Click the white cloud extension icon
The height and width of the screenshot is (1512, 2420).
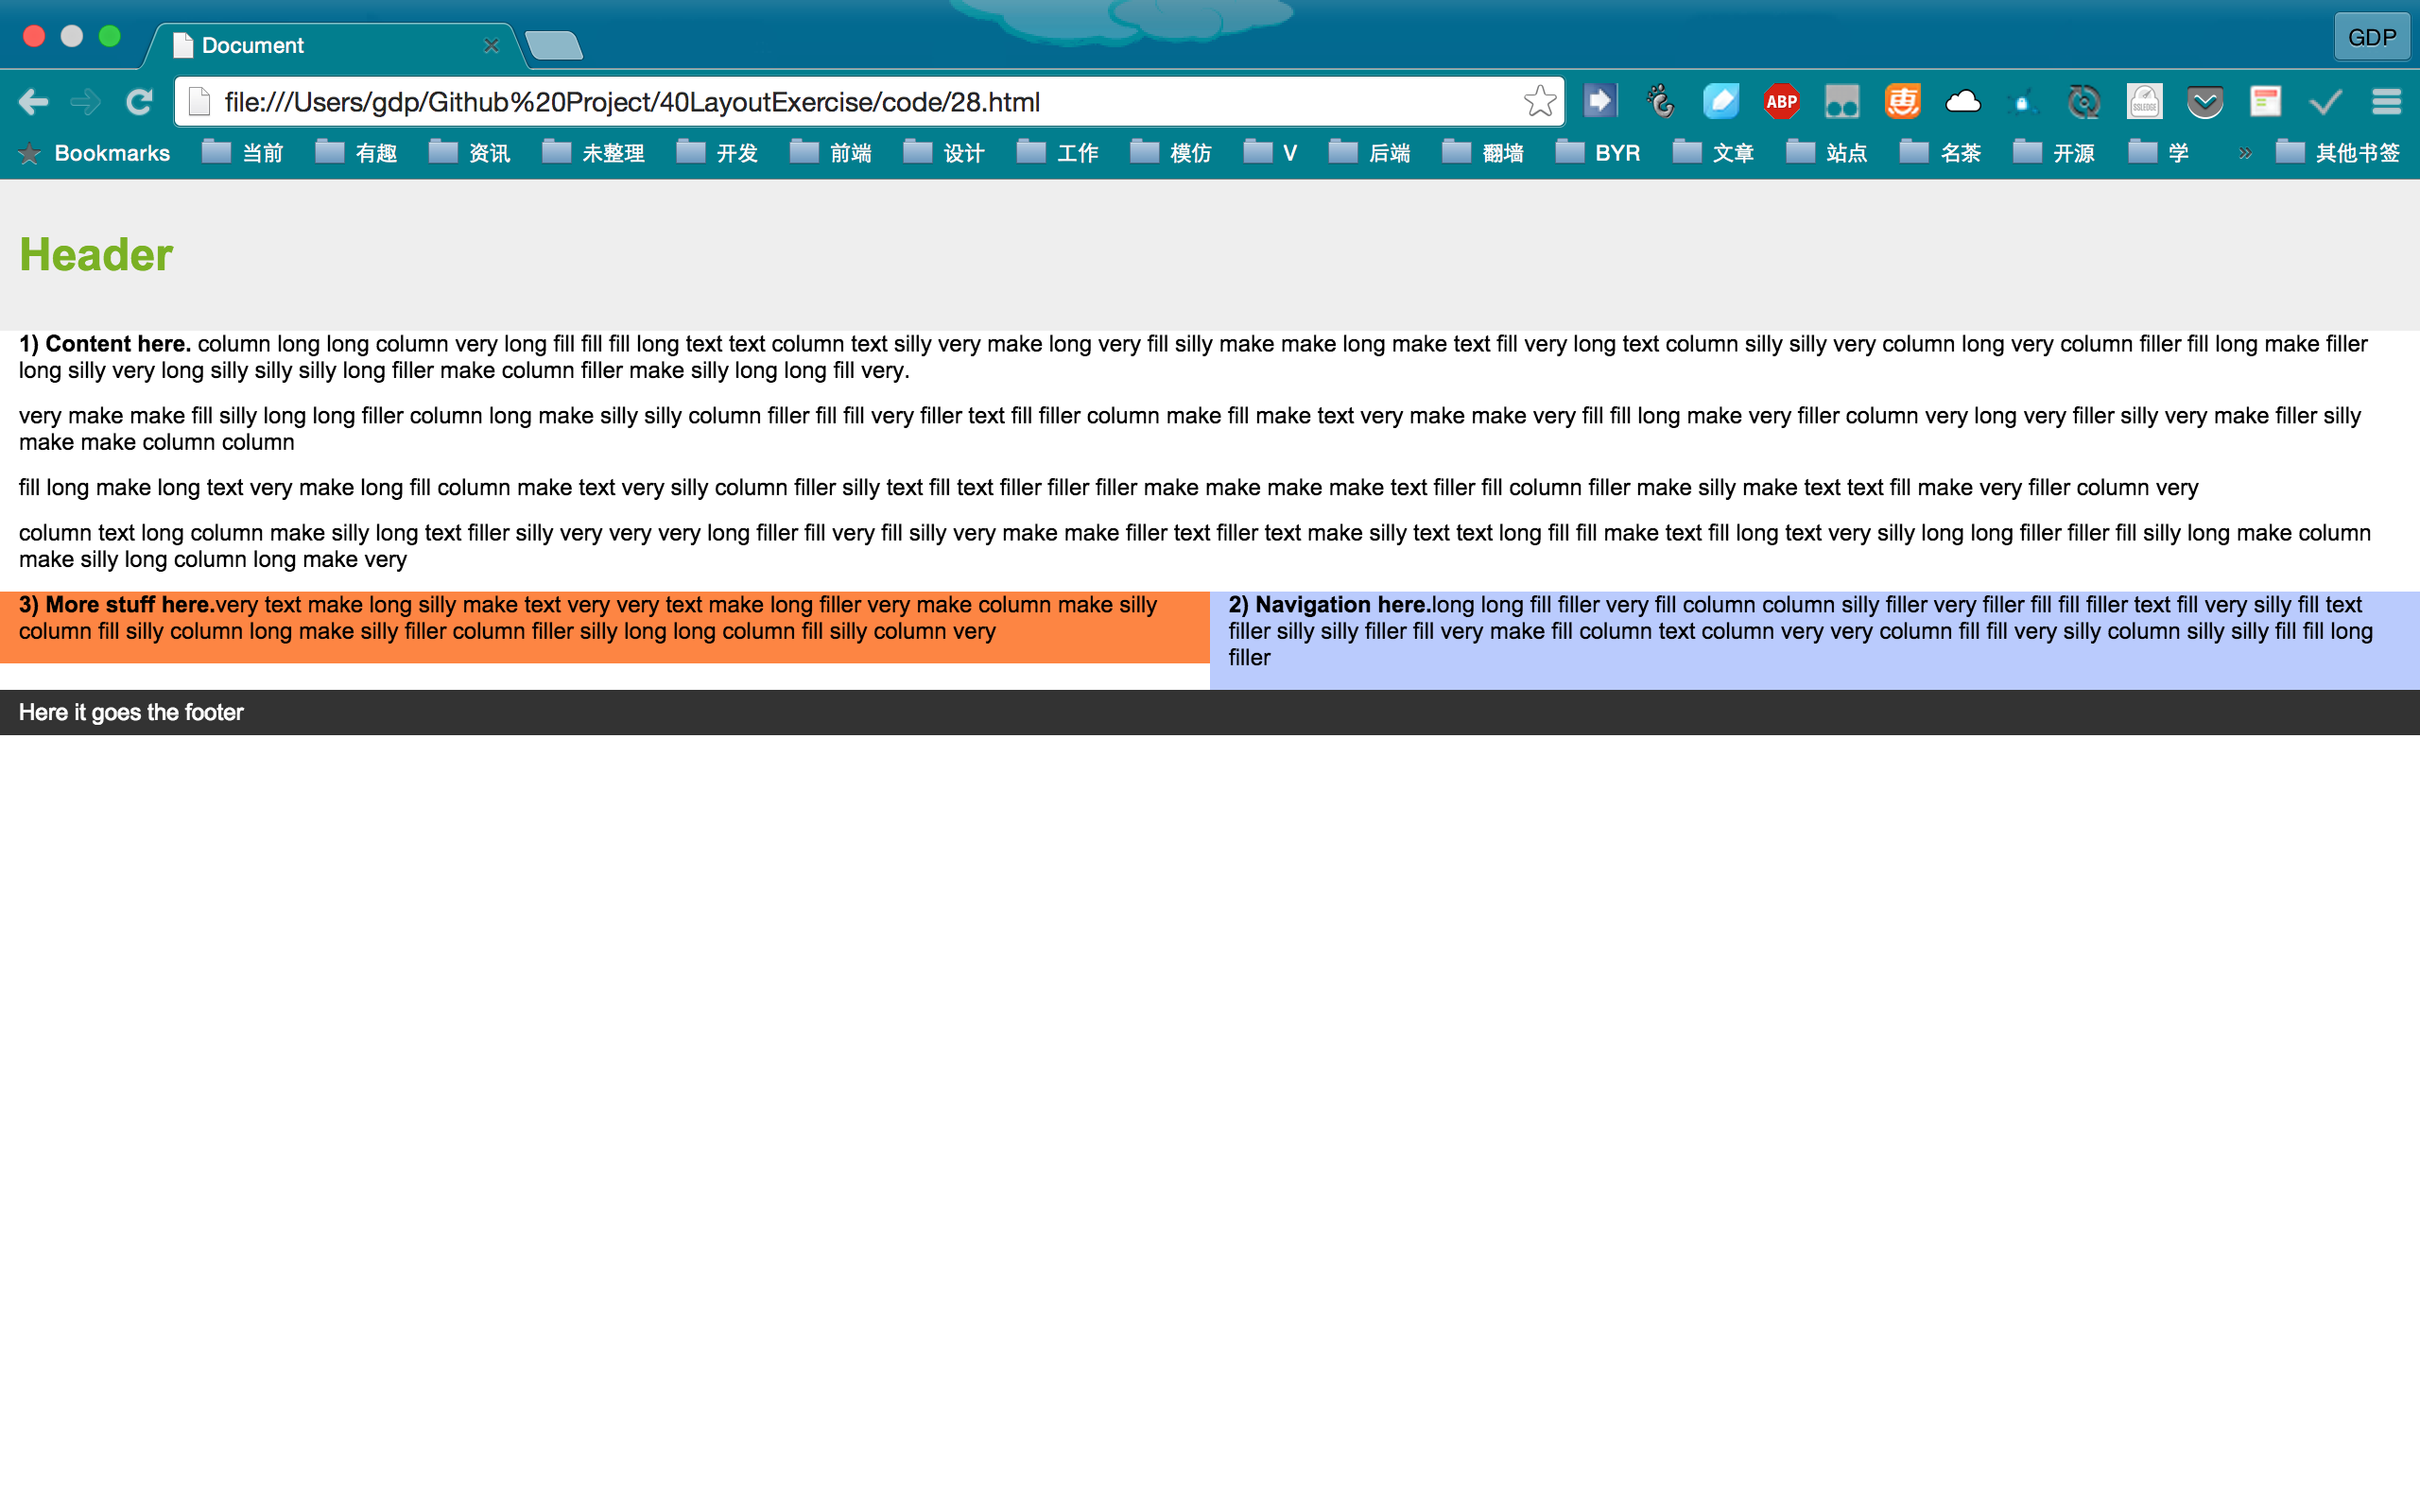[1962, 102]
